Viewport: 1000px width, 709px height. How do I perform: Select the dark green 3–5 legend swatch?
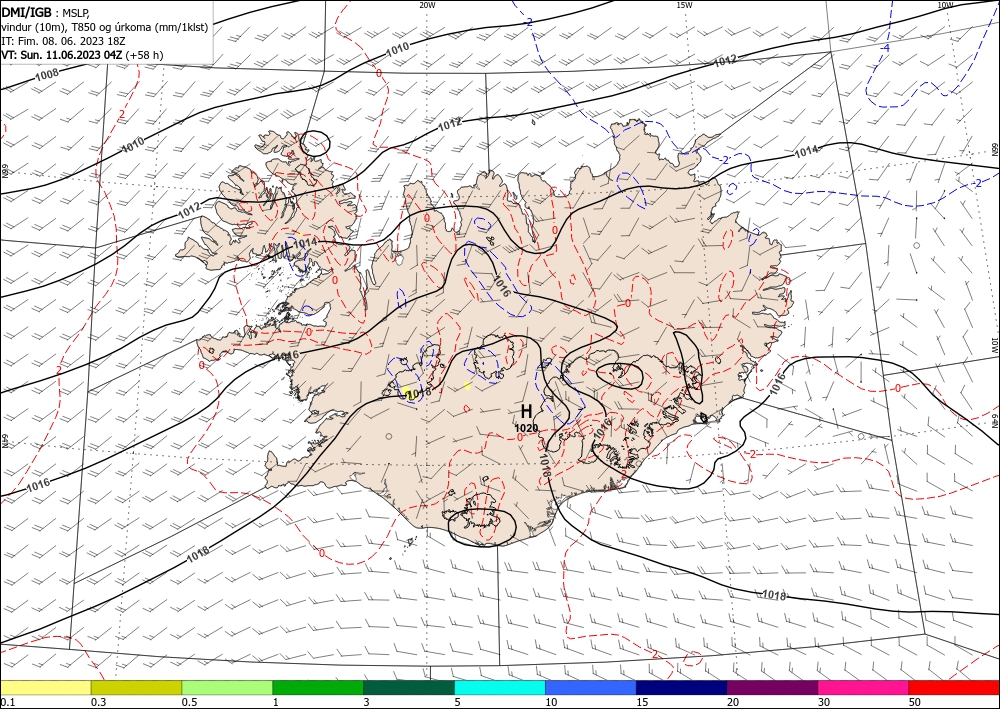click(409, 687)
